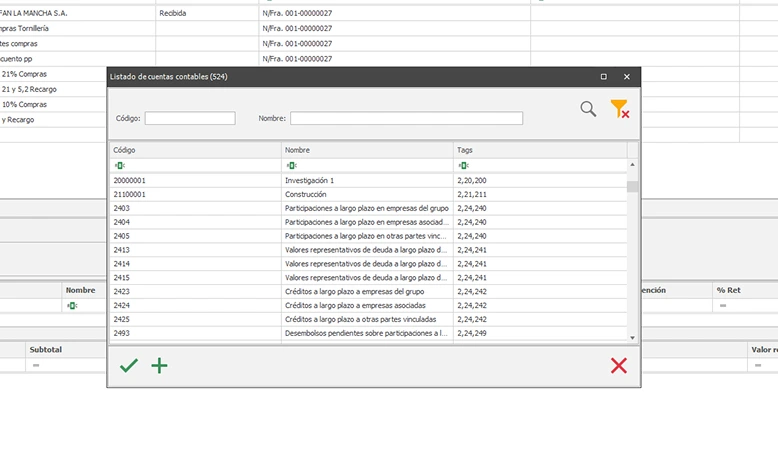Select account row 21100001 Construcción
Image resolution: width=778 pixels, height=456 pixels.
pyautogui.click(x=368, y=194)
